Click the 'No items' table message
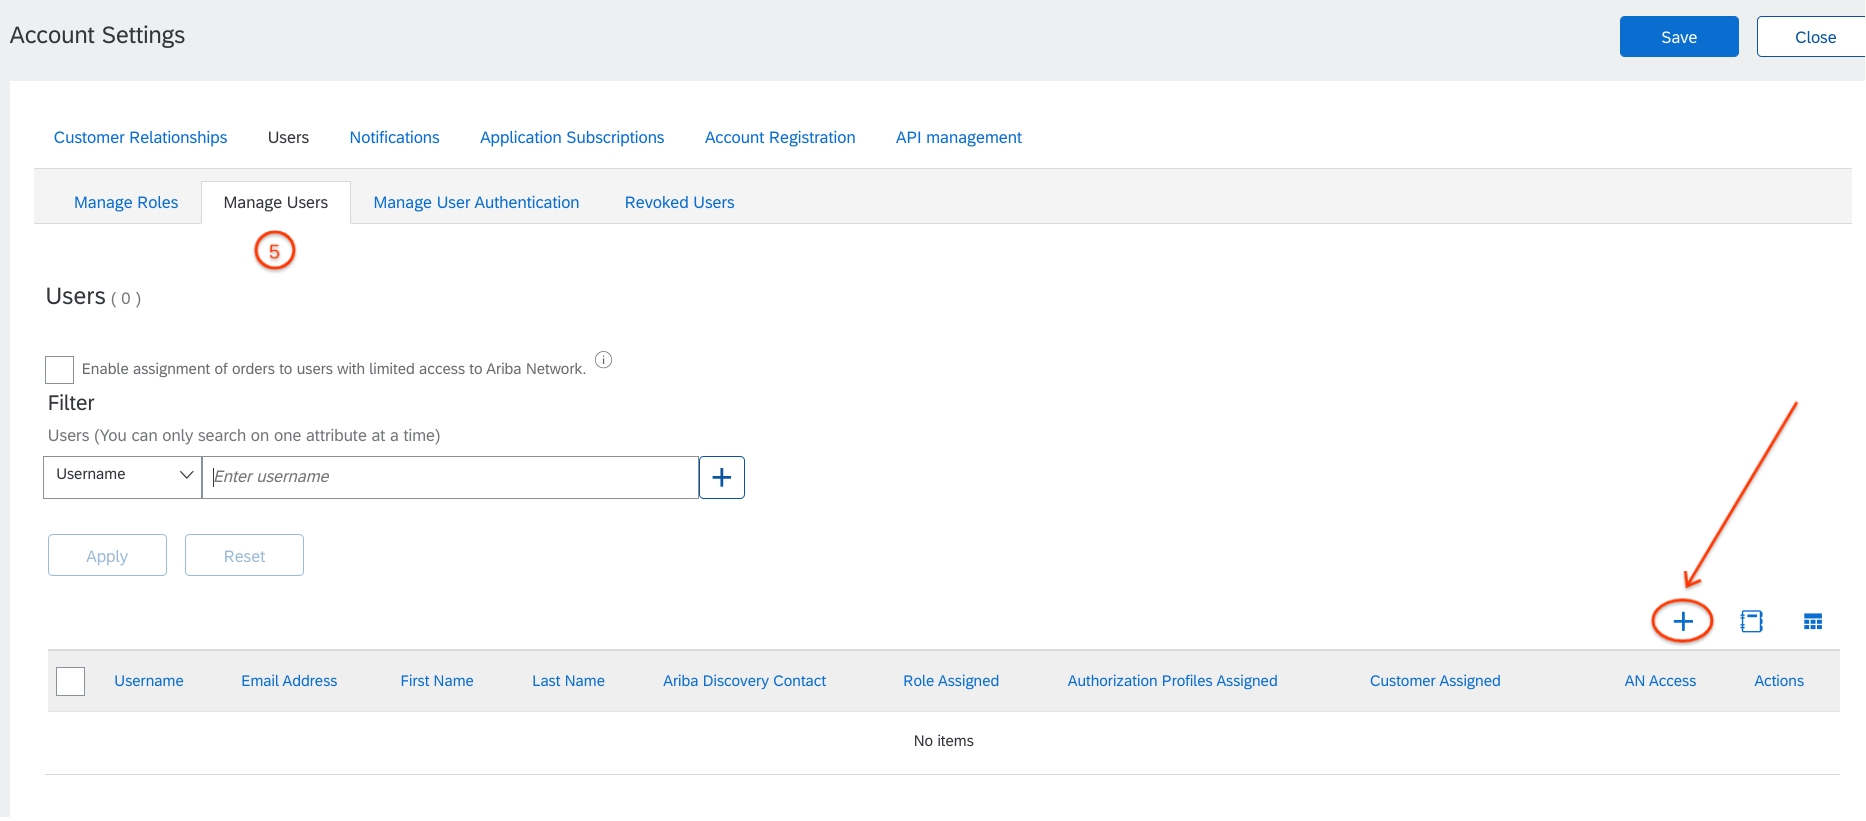Screen dimensions: 1866x821 (943, 741)
